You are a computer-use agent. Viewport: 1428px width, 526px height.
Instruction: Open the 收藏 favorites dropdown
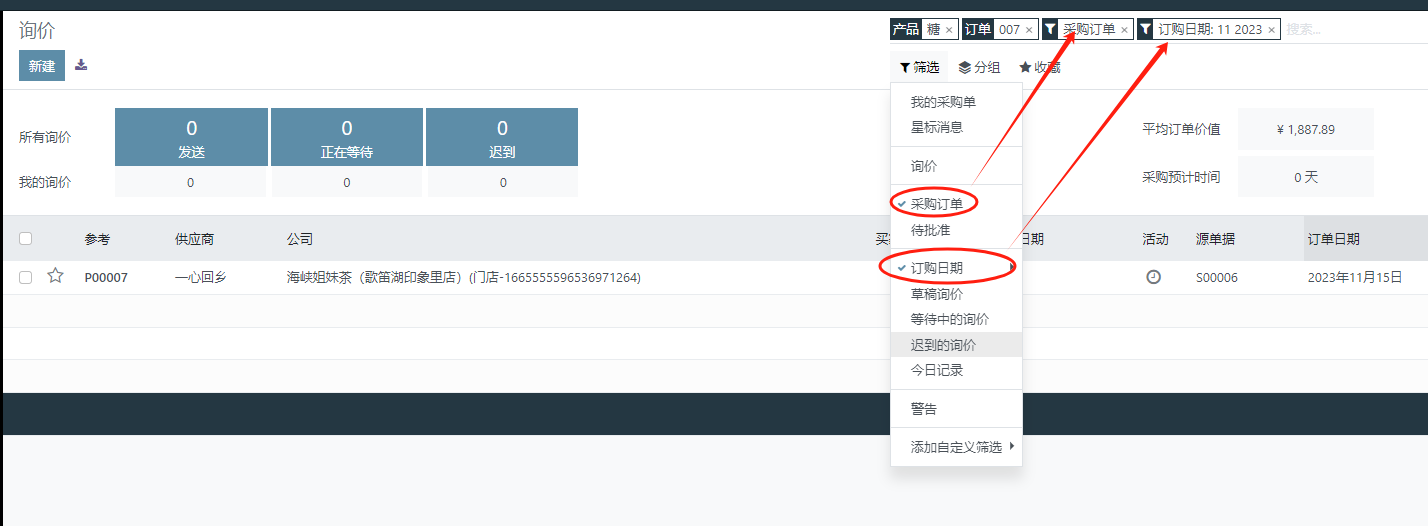(x=1039, y=67)
